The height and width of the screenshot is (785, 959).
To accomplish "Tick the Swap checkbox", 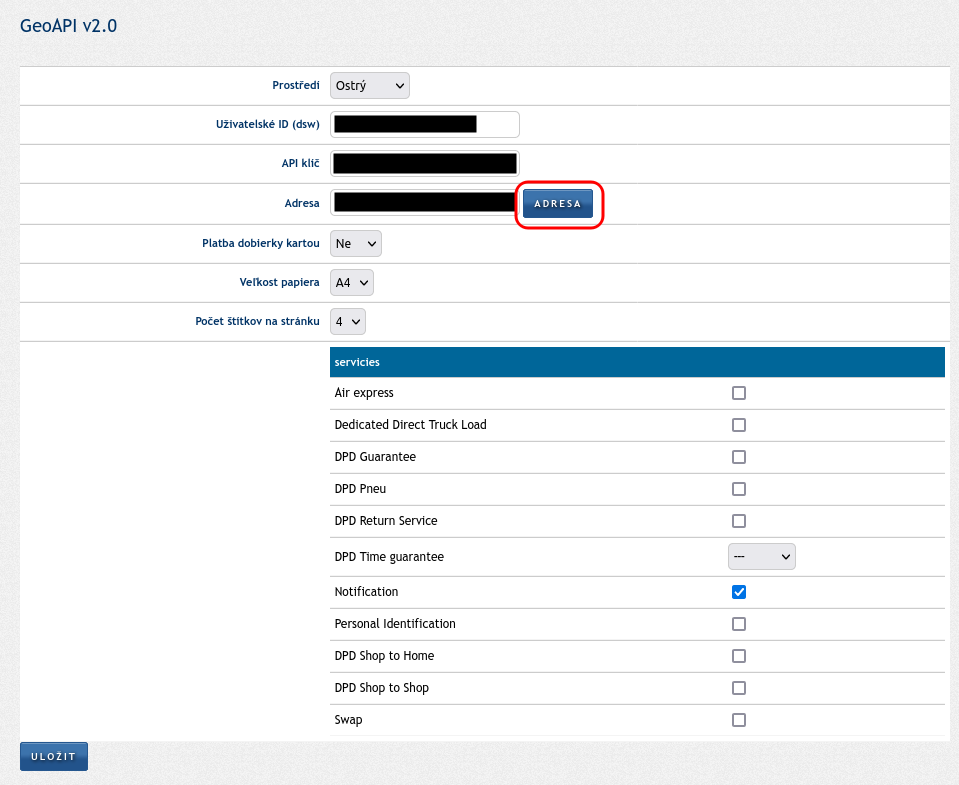I will click(739, 720).
